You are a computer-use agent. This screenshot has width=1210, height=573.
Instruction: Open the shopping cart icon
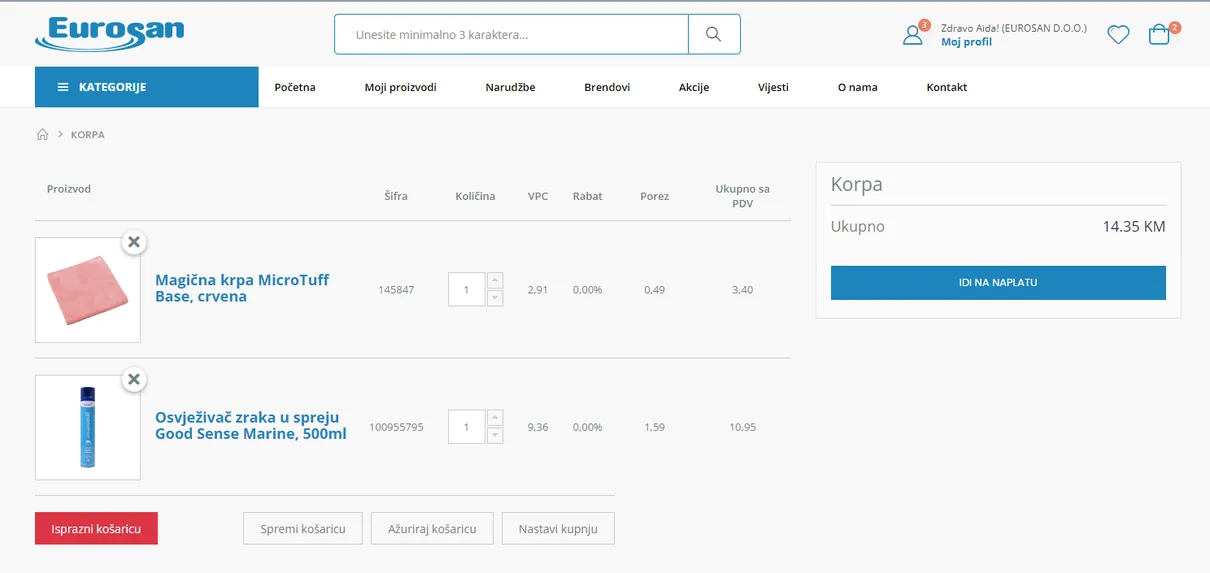point(1159,35)
